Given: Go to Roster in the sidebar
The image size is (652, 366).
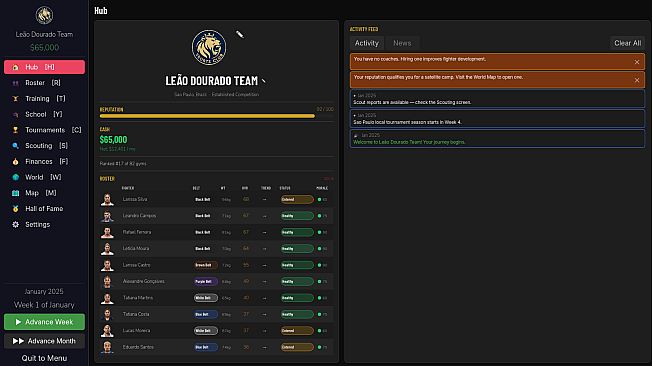Looking at the screenshot, I should click(x=44, y=83).
